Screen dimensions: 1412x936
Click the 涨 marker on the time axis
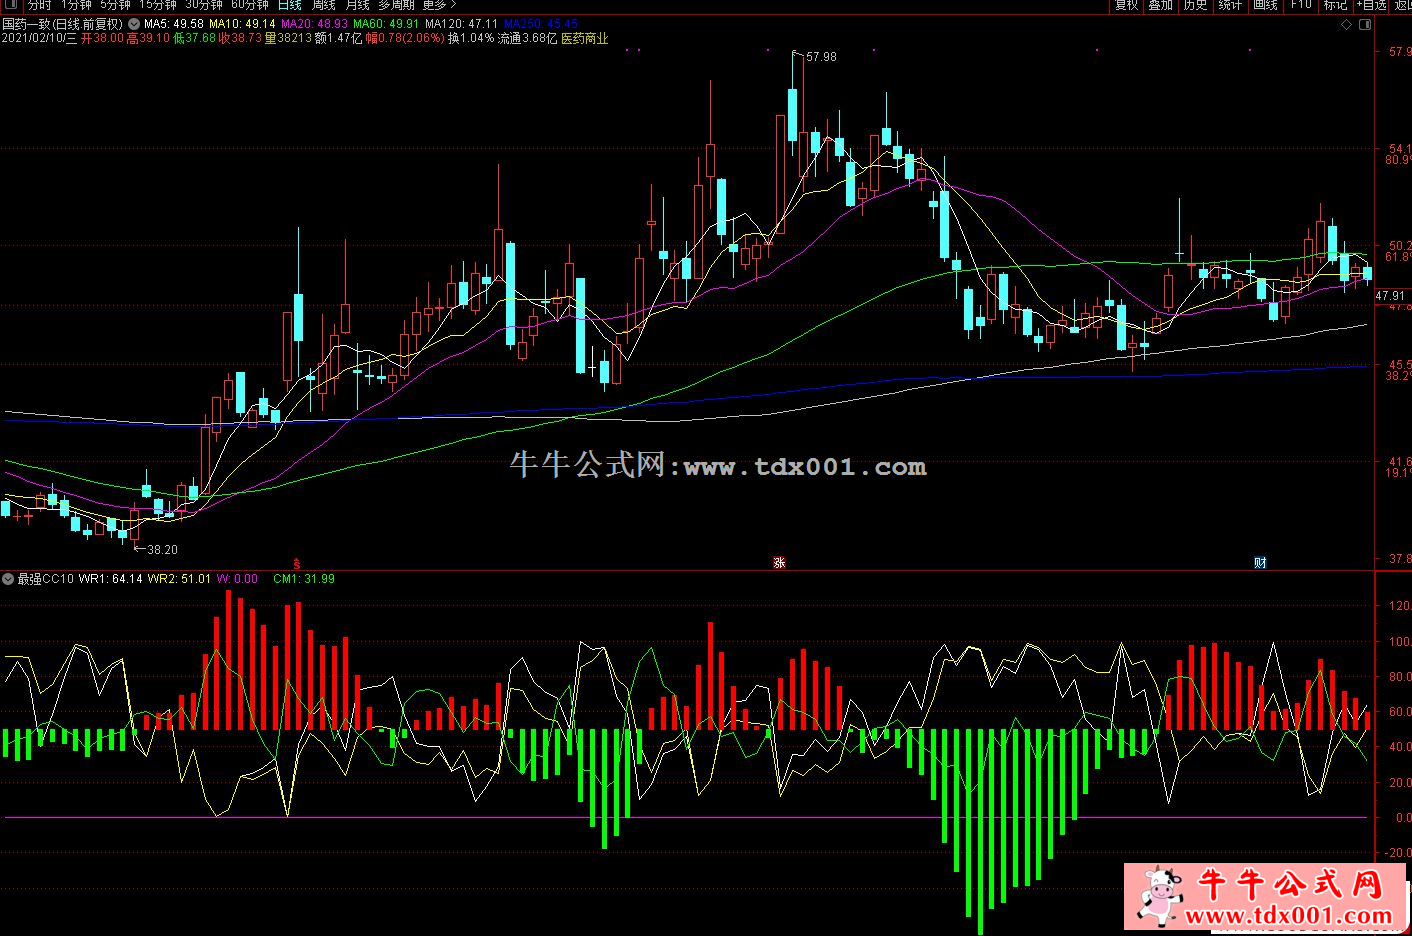click(x=779, y=563)
